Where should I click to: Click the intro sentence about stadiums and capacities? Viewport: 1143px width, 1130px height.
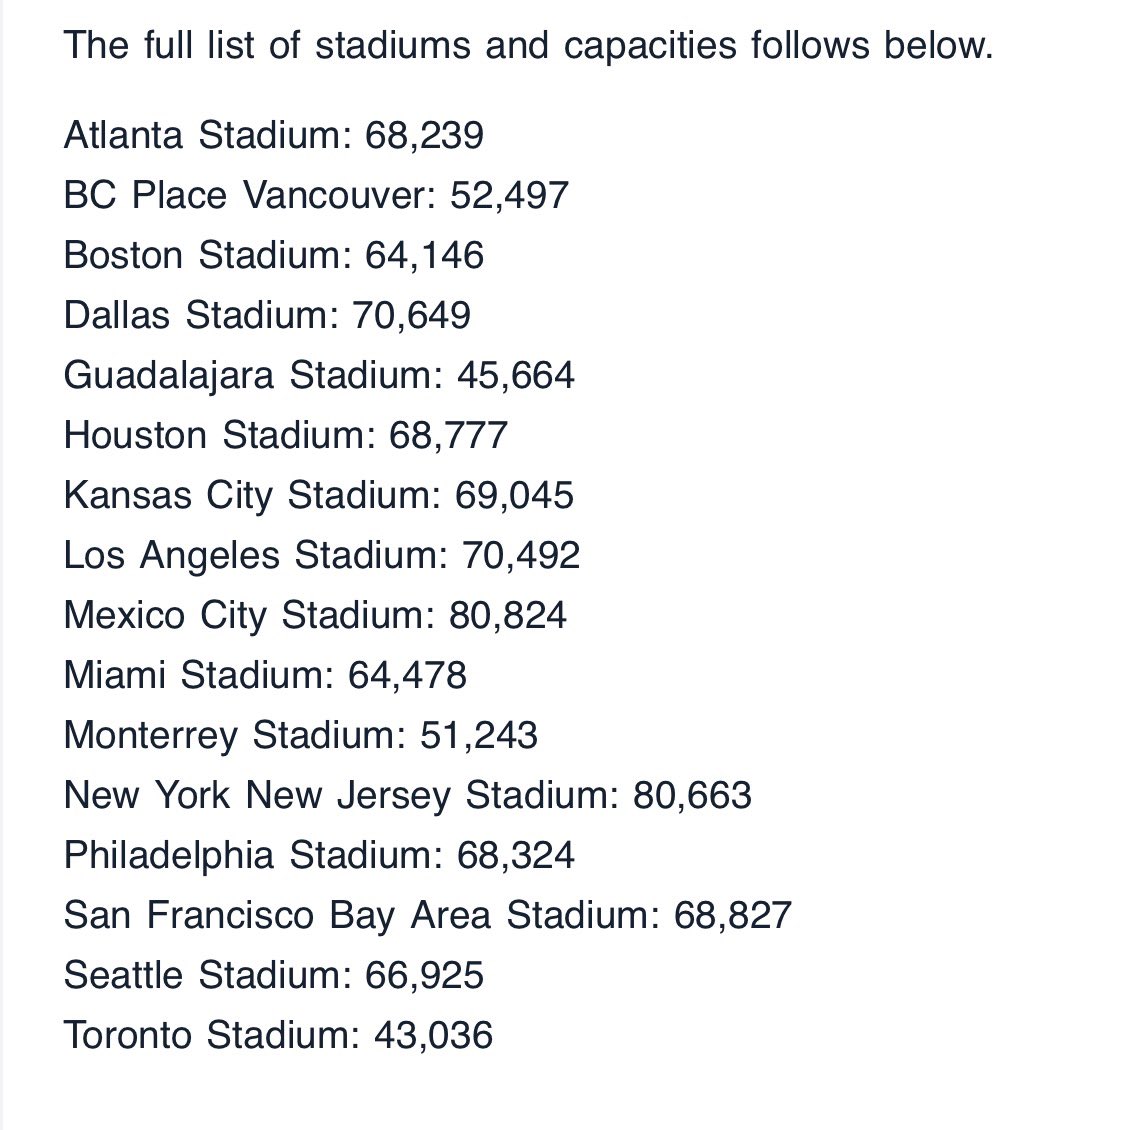click(x=528, y=45)
